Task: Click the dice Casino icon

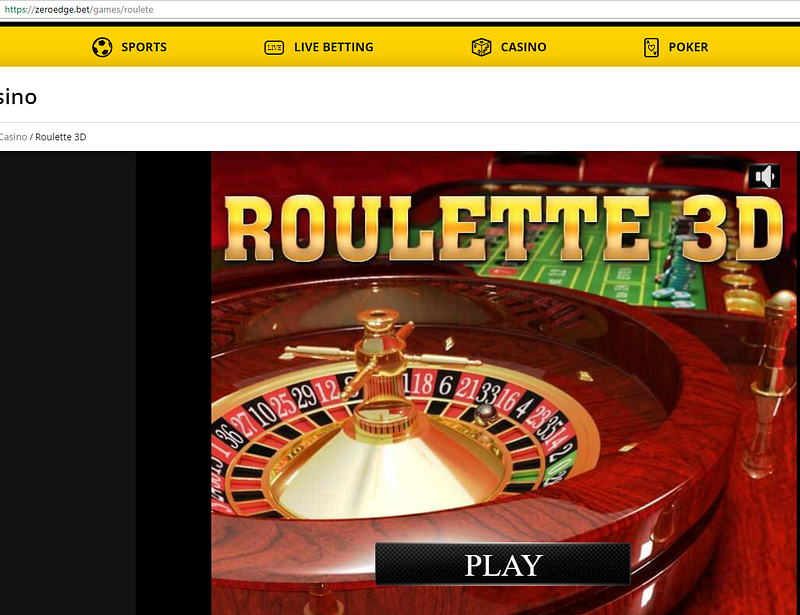Action: tap(481, 47)
